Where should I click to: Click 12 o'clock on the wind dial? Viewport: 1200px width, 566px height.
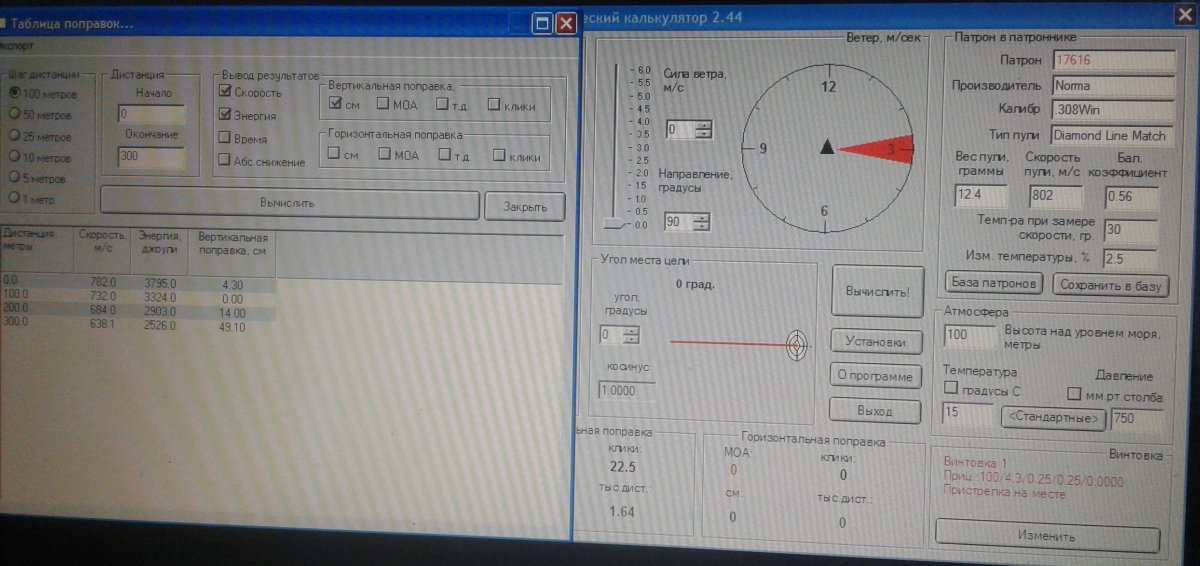[828, 87]
